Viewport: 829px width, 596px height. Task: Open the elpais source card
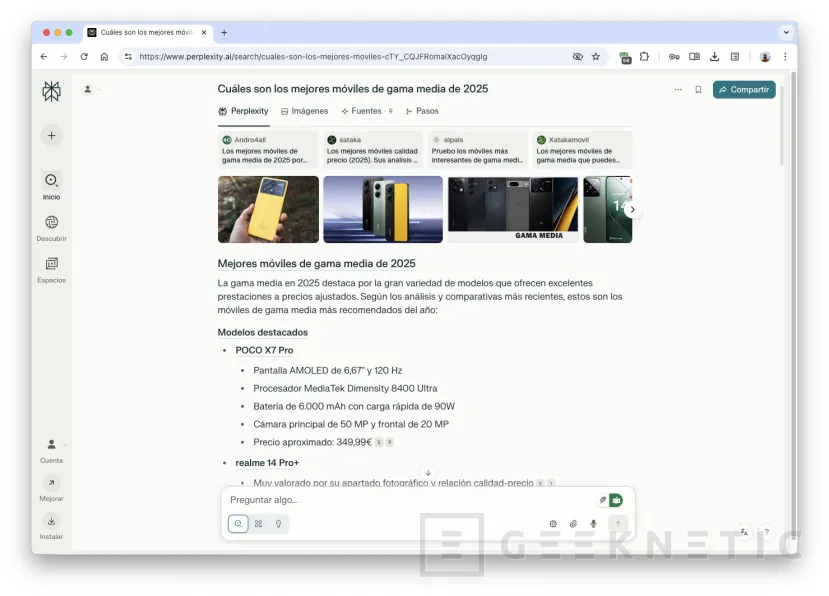coord(477,150)
